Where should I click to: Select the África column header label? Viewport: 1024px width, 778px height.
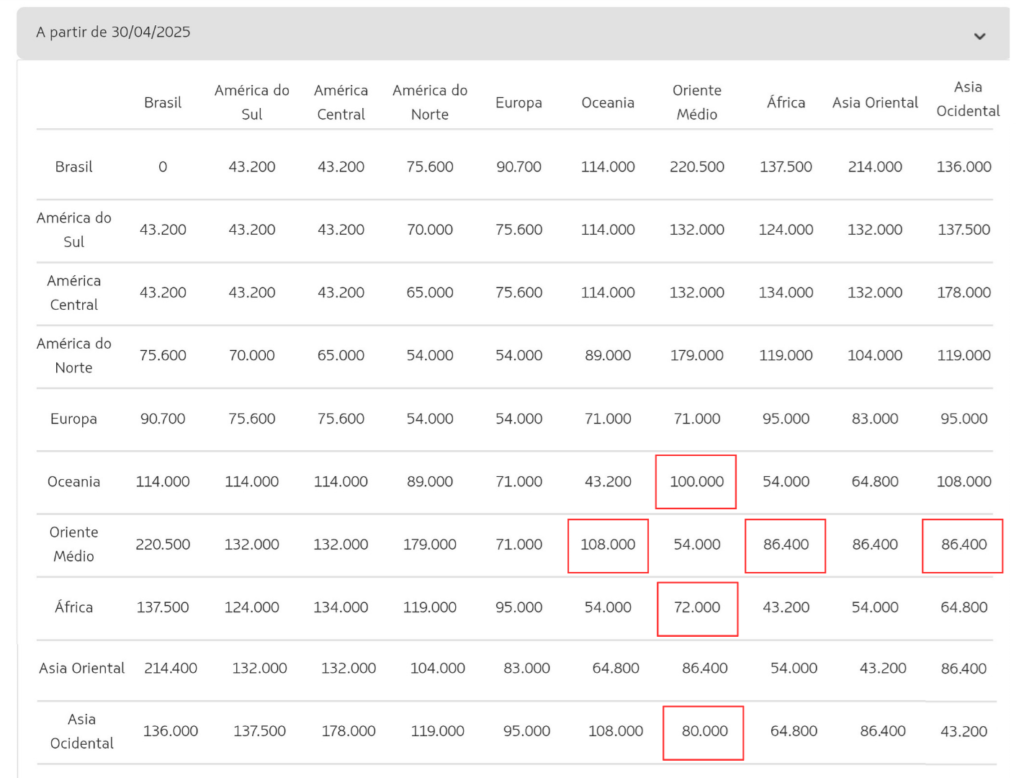[x=786, y=102]
